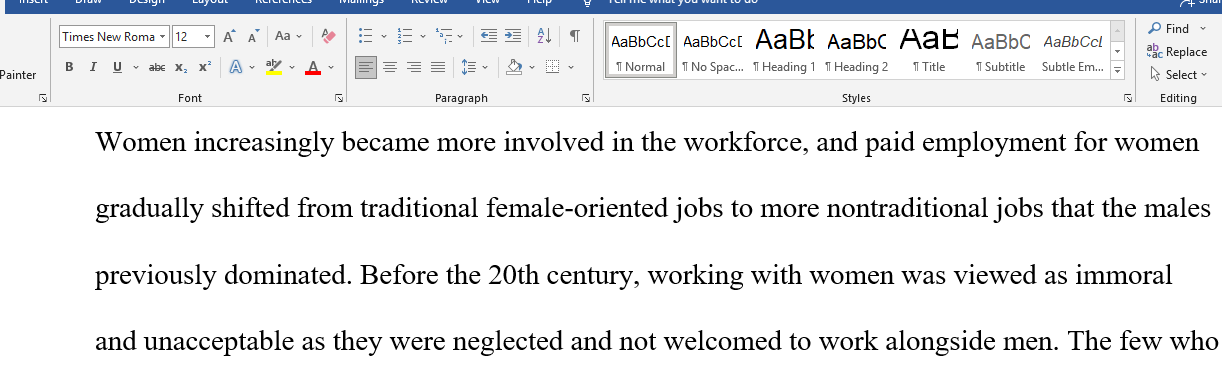The image size is (1222, 375).
Task: Open Text Effects and Typography
Action: click(x=236, y=68)
